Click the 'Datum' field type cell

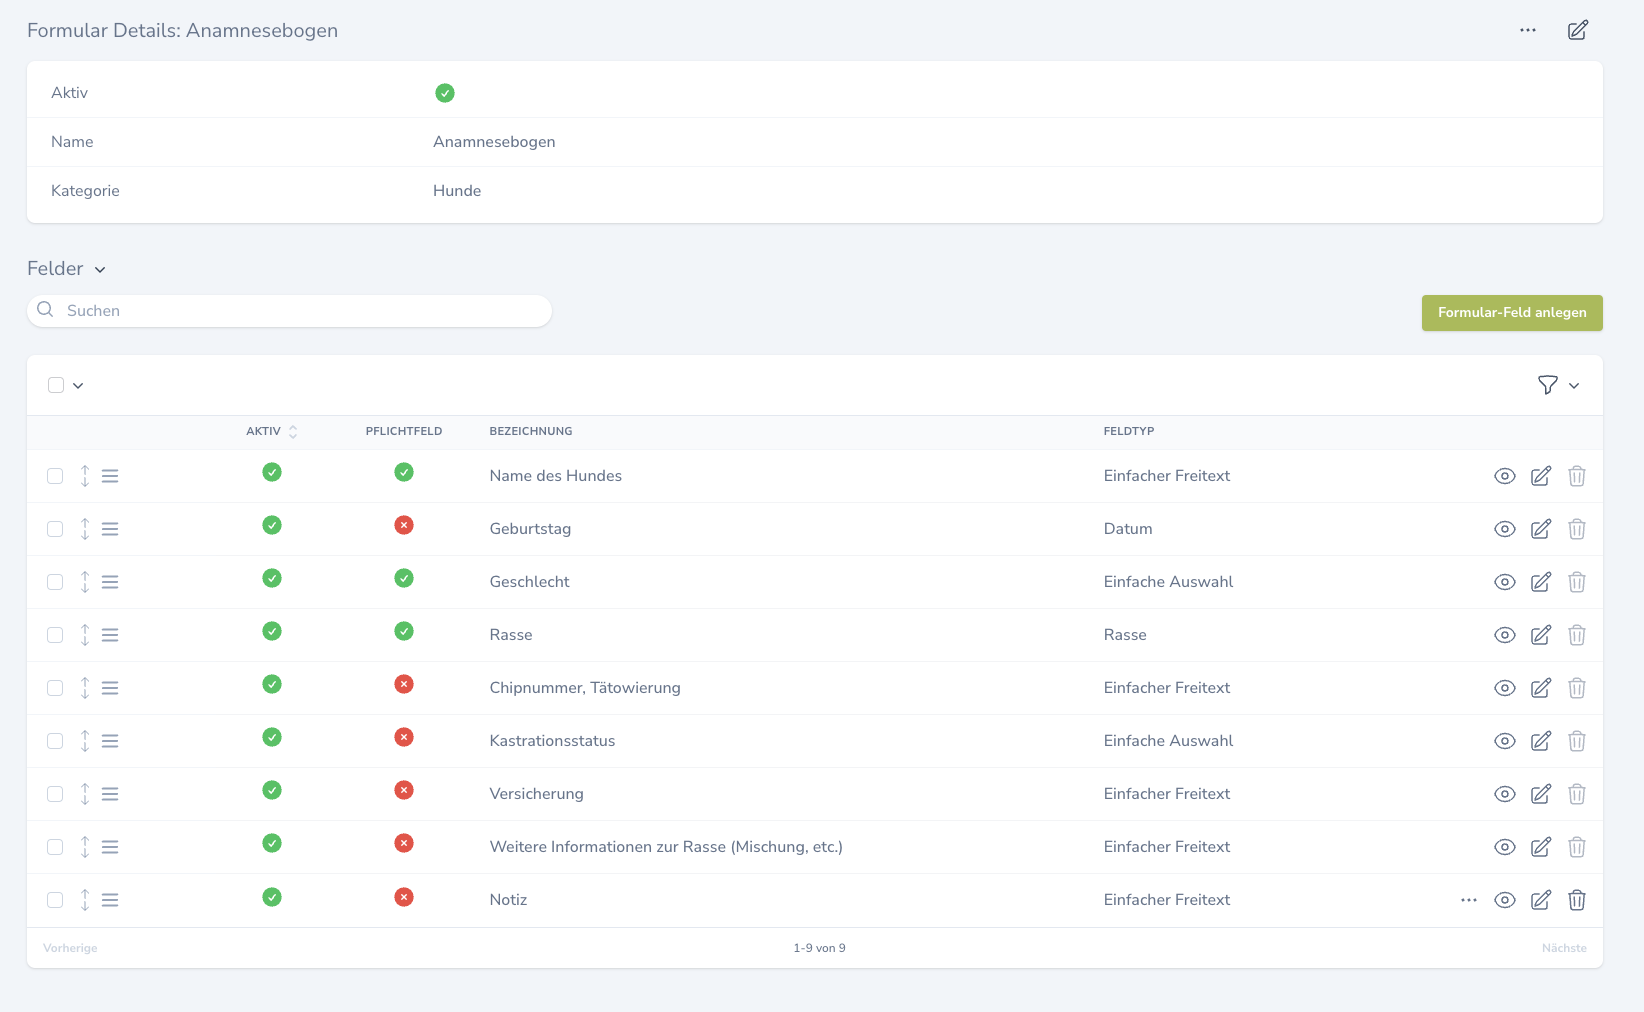click(x=1128, y=529)
